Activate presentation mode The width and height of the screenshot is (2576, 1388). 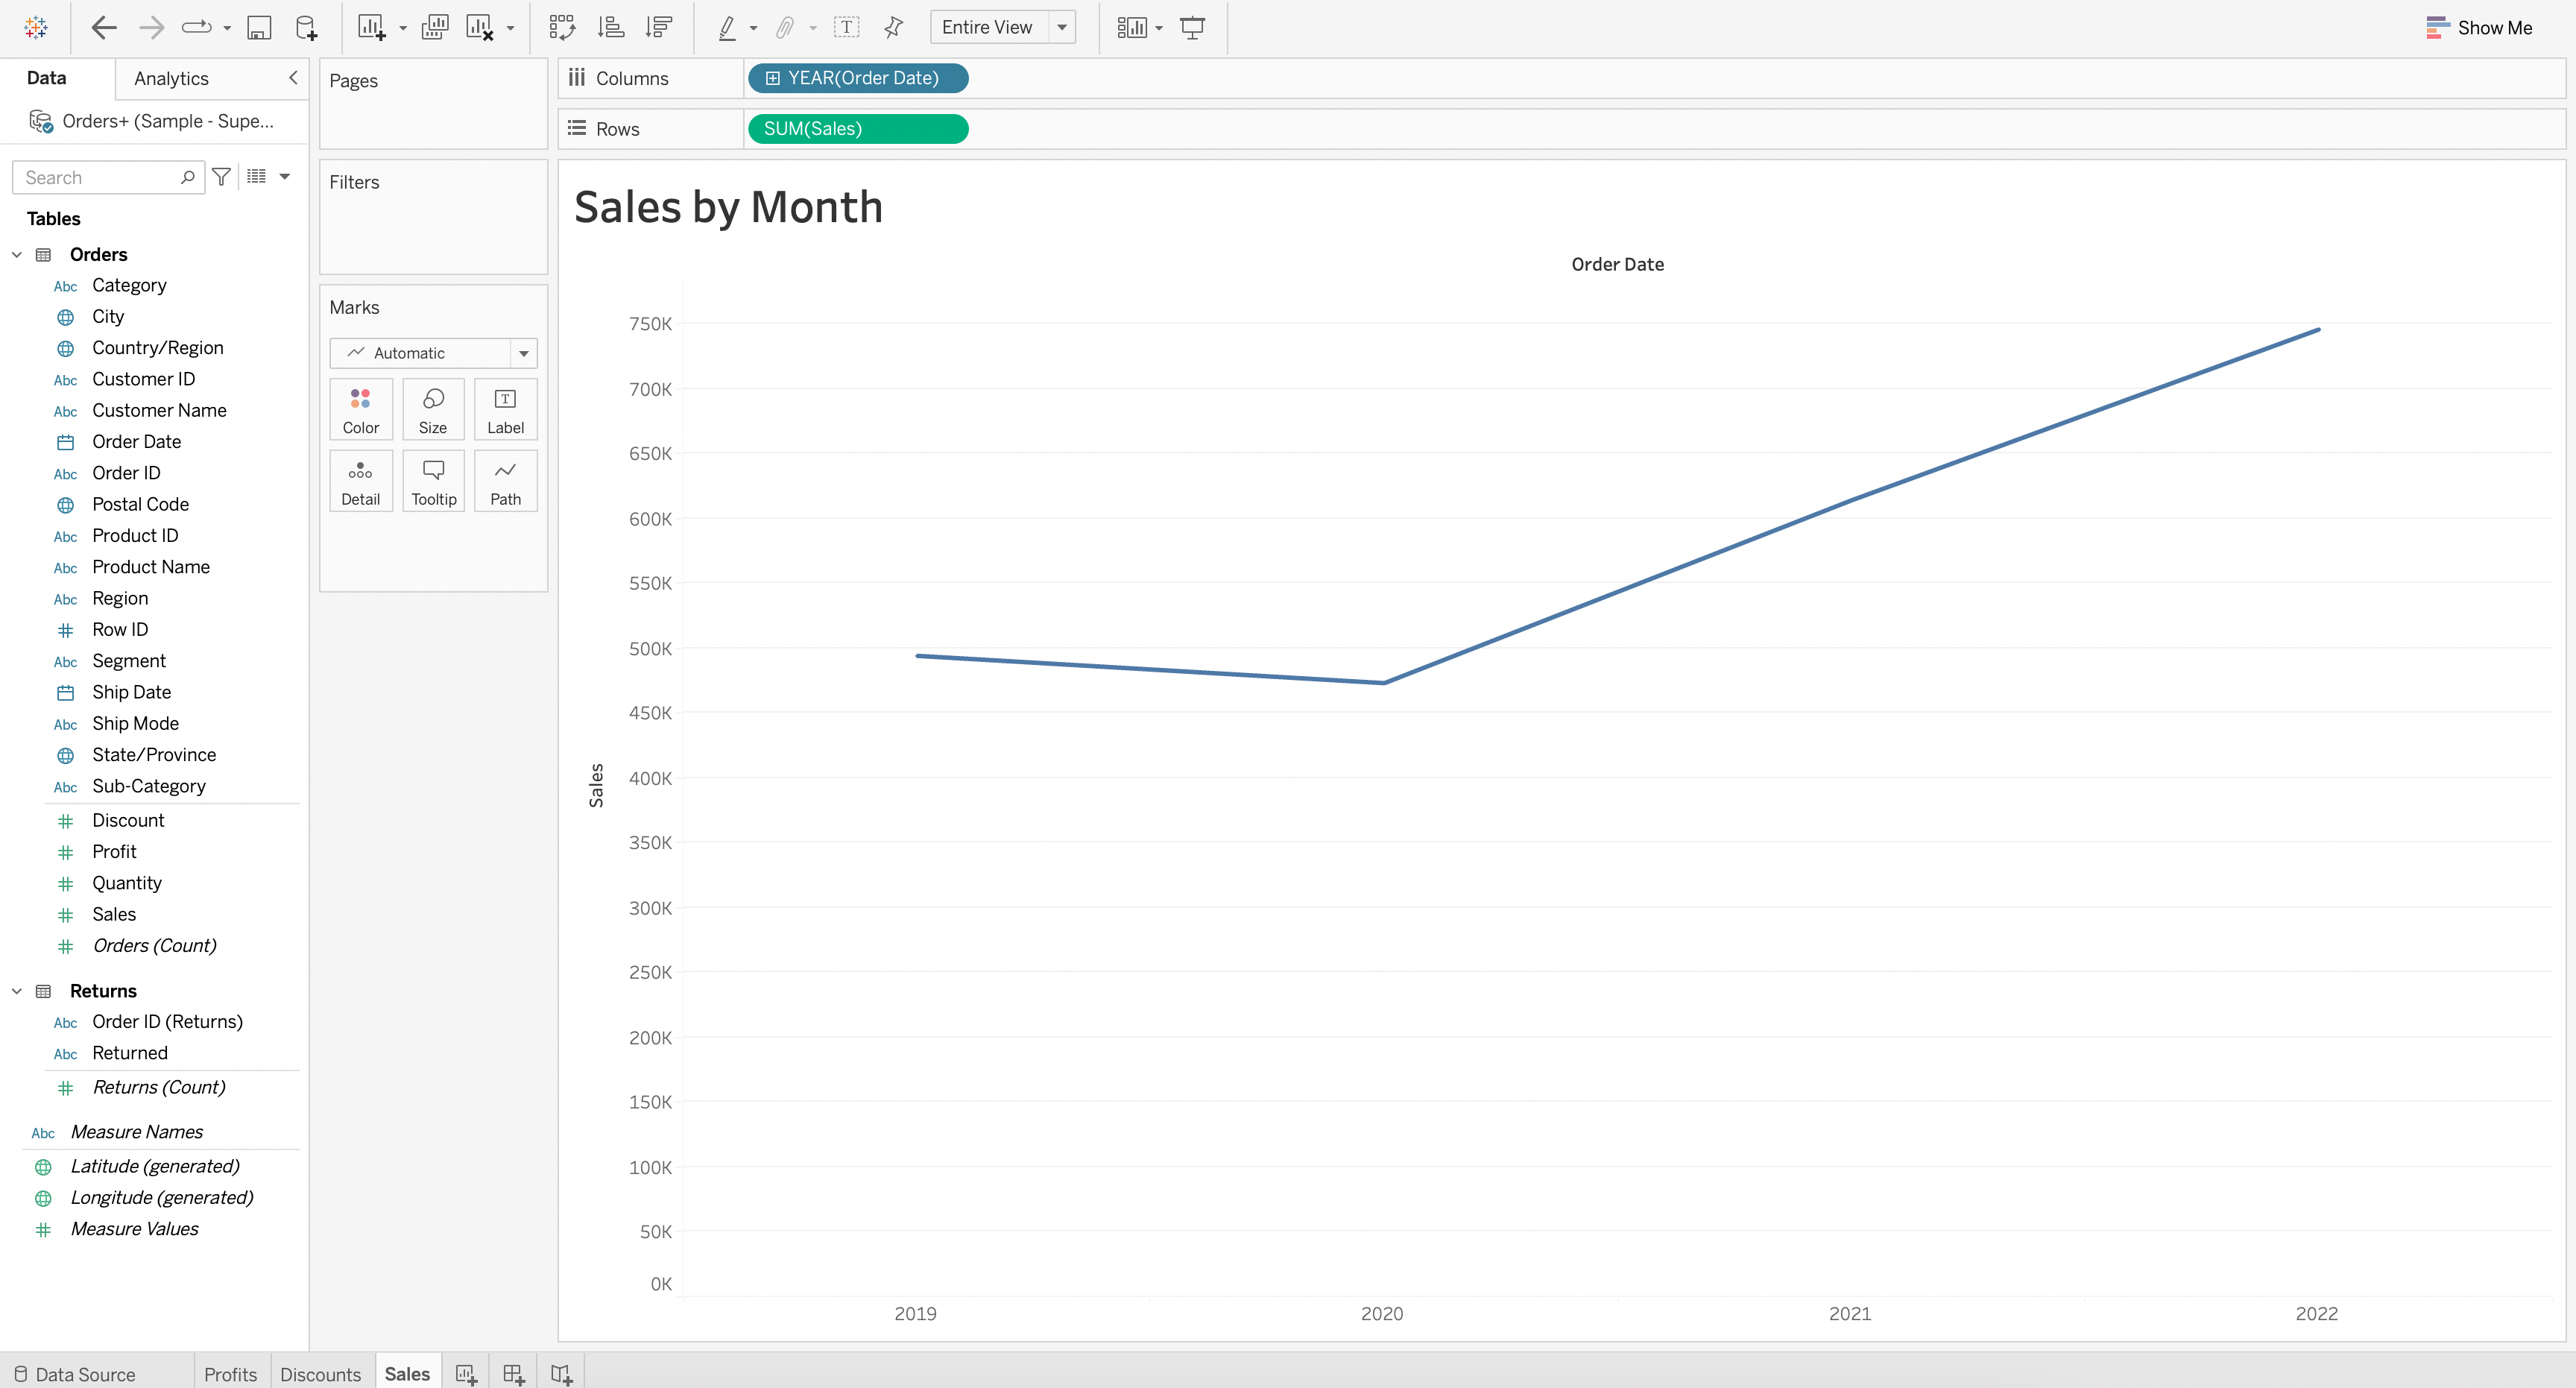coord(1193,27)
